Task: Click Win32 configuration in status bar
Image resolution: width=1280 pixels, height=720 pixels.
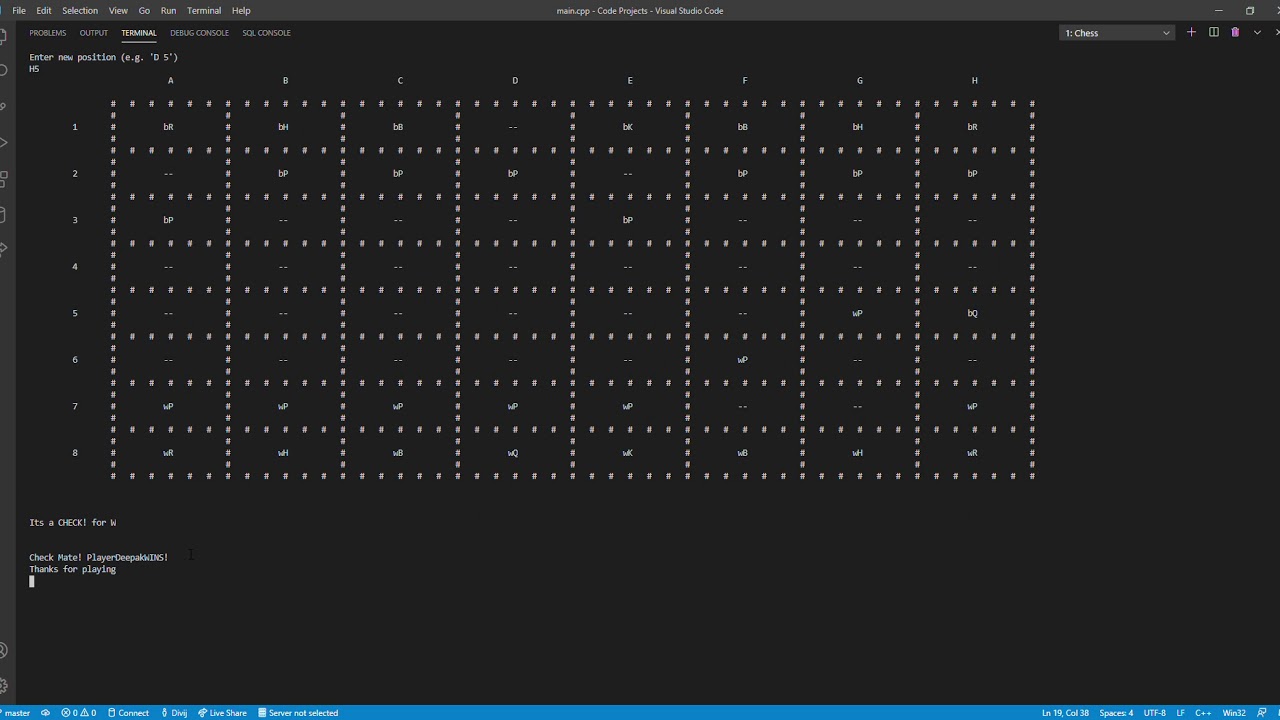Action: (x=1234, y=713)
